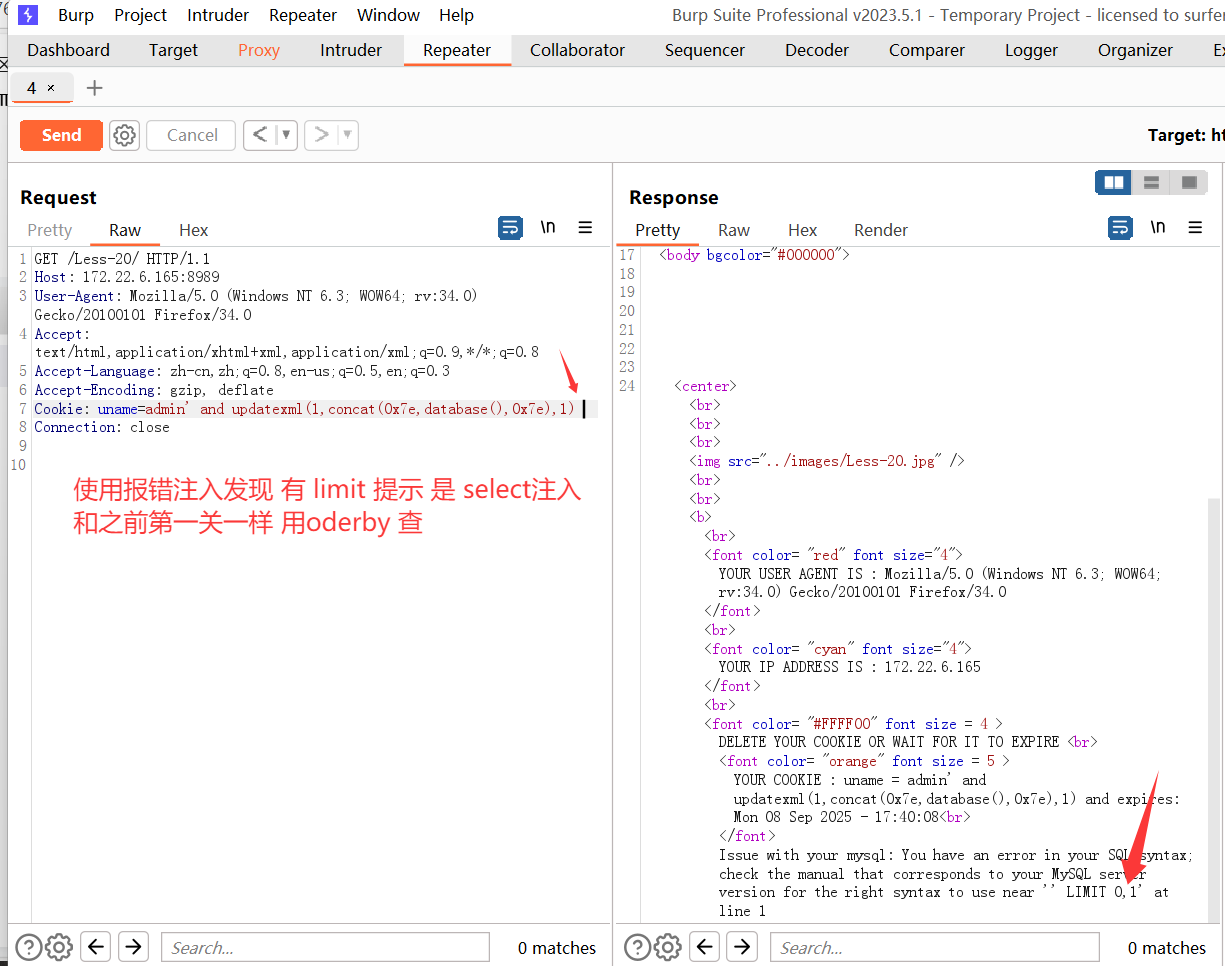Open Response search settings gear

(x=669, y=947)
